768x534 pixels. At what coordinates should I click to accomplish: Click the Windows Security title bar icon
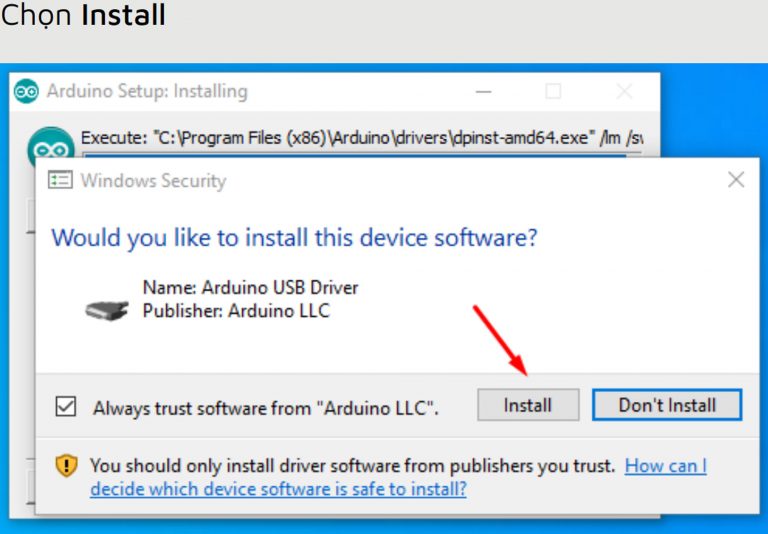pos(61,181)
